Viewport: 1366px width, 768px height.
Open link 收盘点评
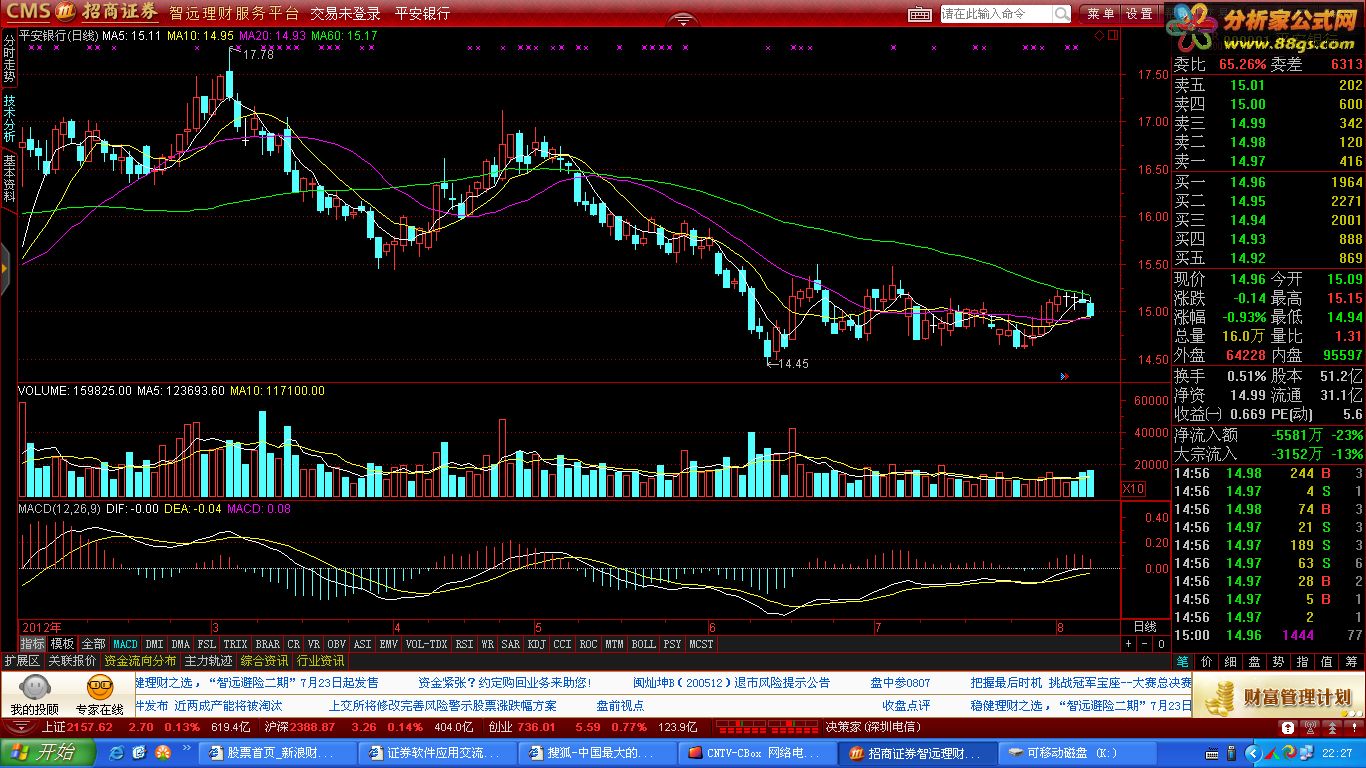907,705
